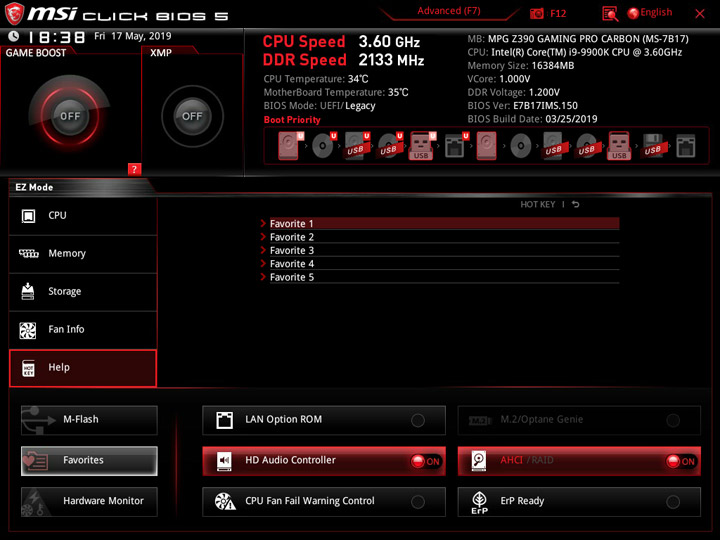Open Hardware Monitor

tap(89, 501)
